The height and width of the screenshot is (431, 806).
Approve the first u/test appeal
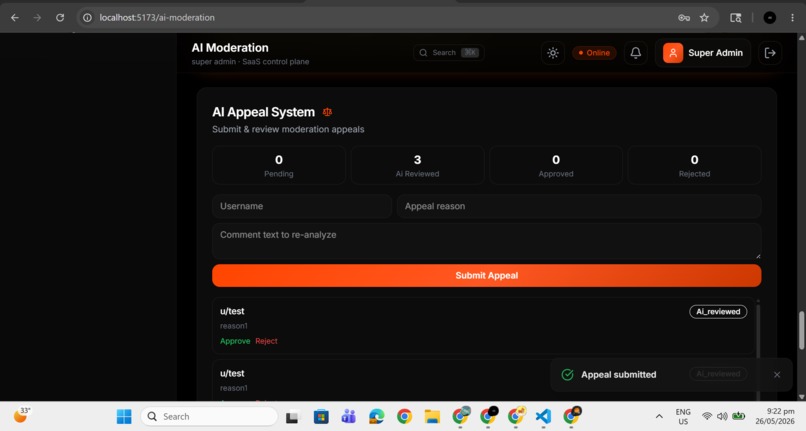tap(235, 341)
